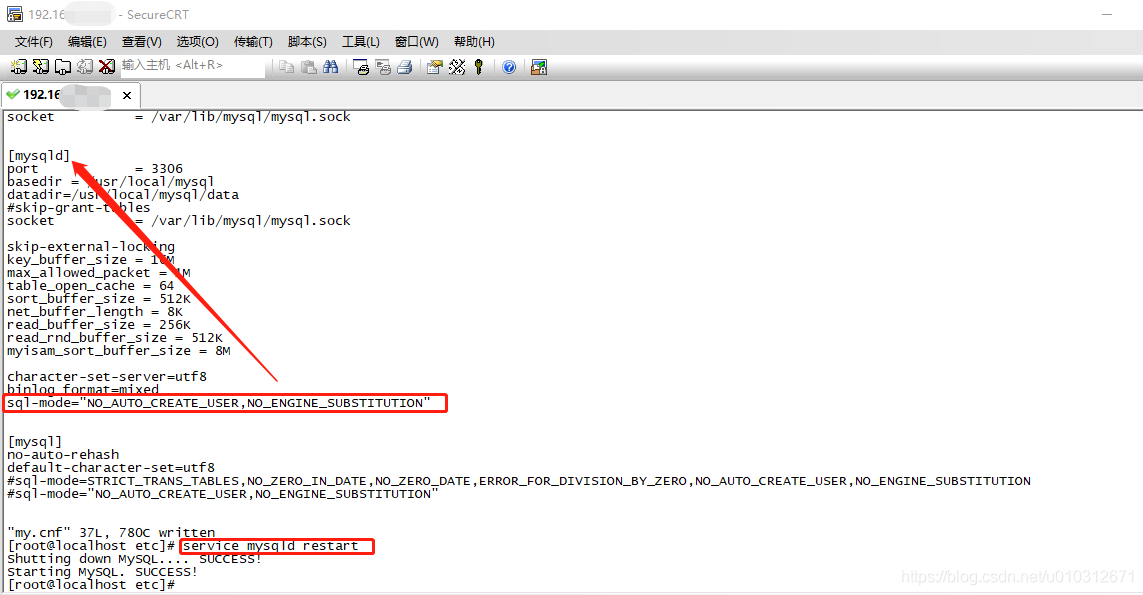Open the 选项(O) menu

click(x=196, y=41)
